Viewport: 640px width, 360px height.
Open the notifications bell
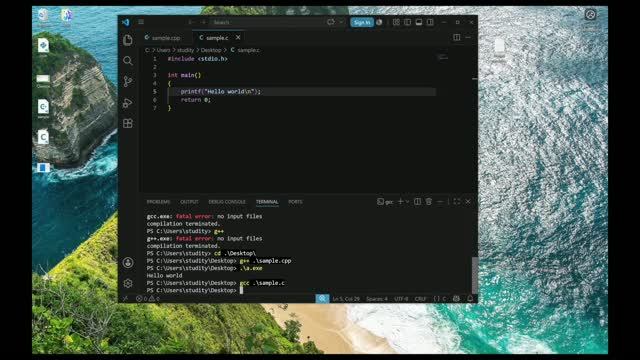pos(470,299)
